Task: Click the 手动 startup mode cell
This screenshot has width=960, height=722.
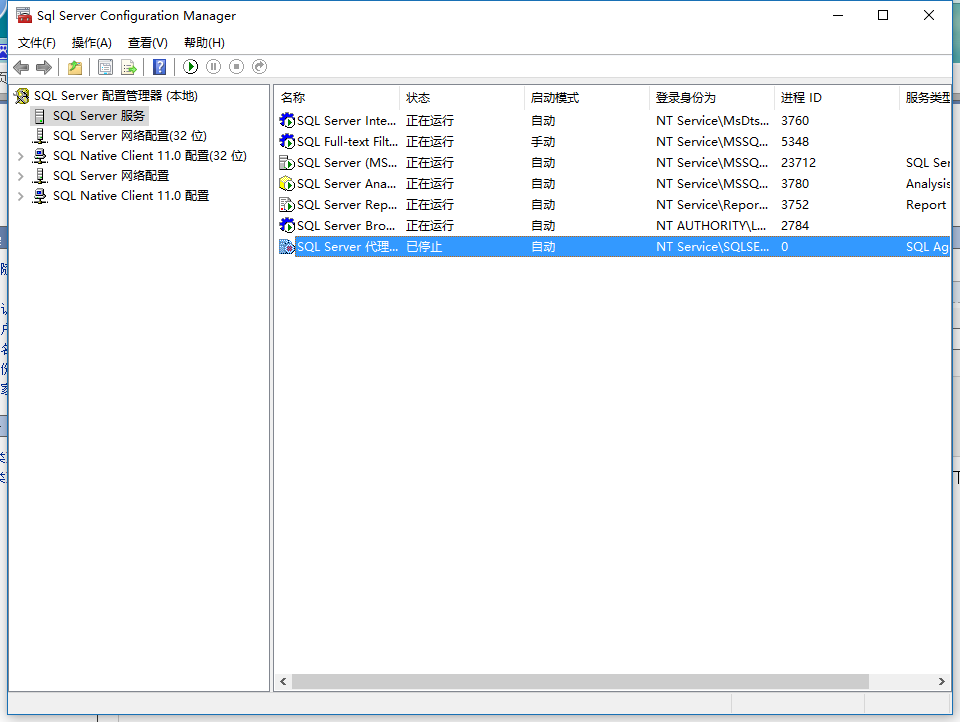Action: [543, 142]
